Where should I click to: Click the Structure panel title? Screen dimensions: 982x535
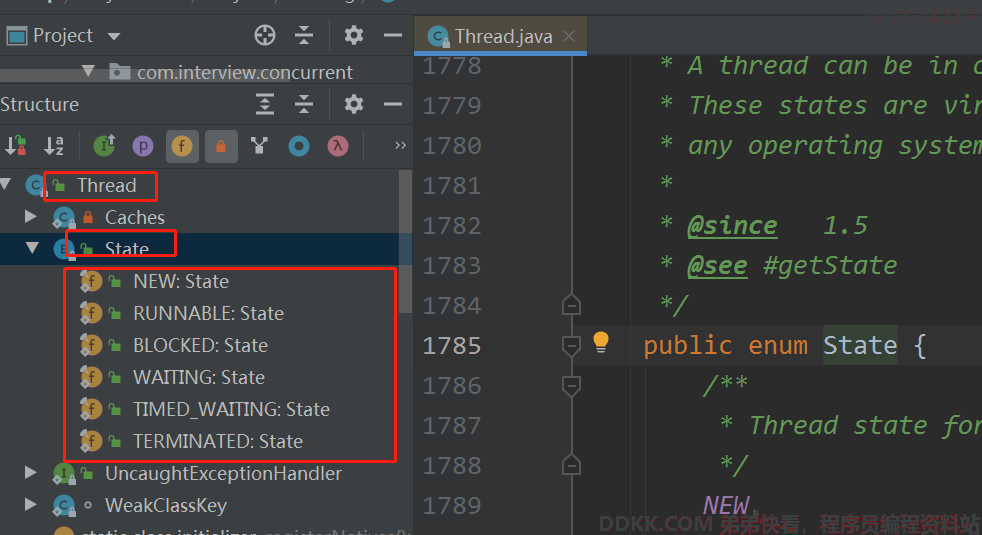(39, 104)
